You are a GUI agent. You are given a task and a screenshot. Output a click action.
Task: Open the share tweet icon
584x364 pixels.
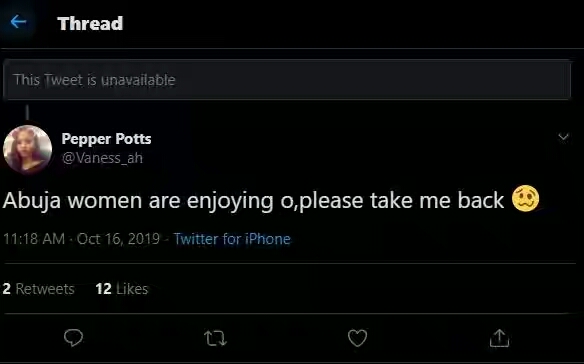click(499, 338)
